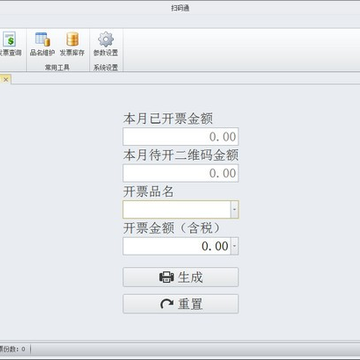Click the 本月已开票金额 label text
360x360 pixels.
coord(168,119)
